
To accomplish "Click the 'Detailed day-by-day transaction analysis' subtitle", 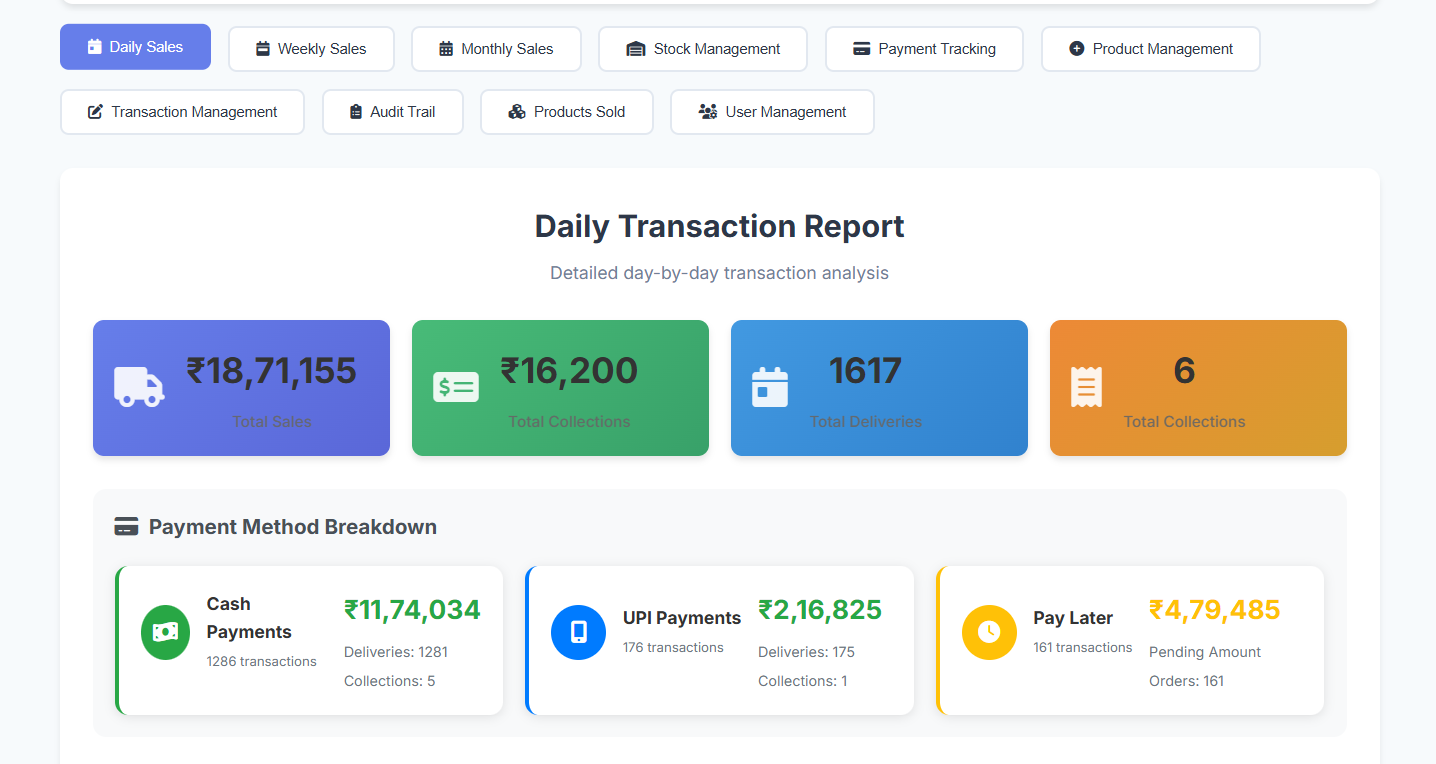I will 720,273.
